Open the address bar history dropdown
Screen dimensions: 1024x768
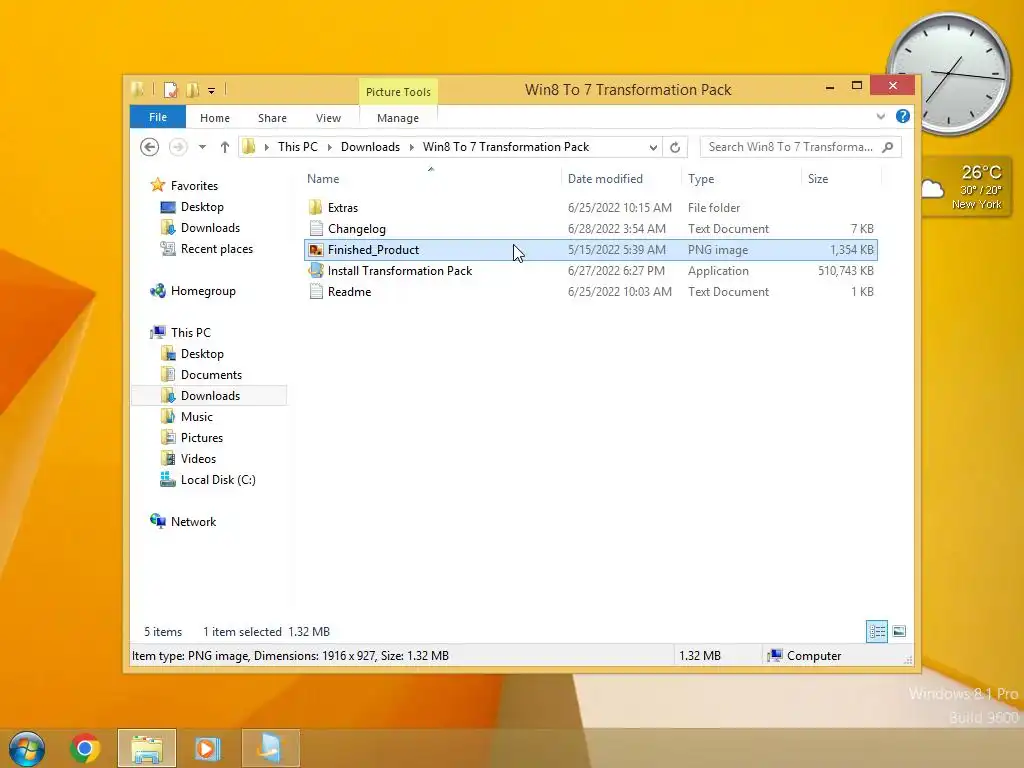click(x=653, y=148)
